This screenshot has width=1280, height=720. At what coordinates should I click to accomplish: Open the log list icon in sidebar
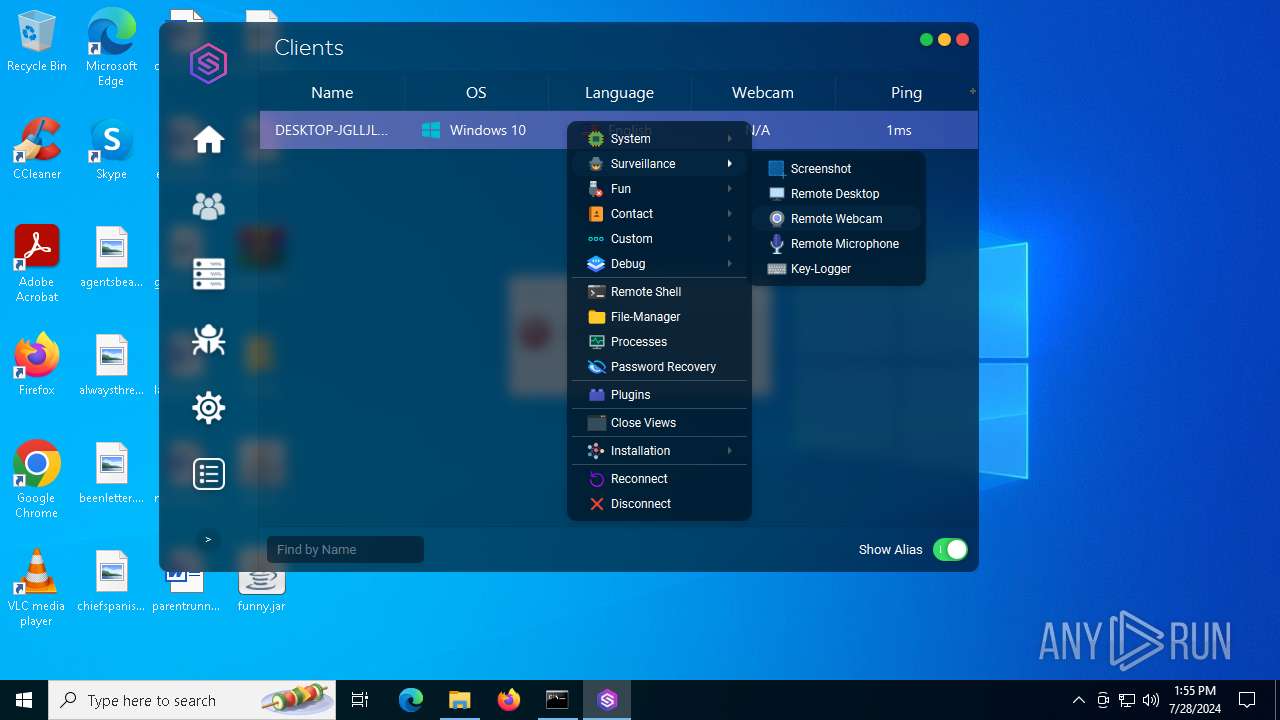click(209, 474)
